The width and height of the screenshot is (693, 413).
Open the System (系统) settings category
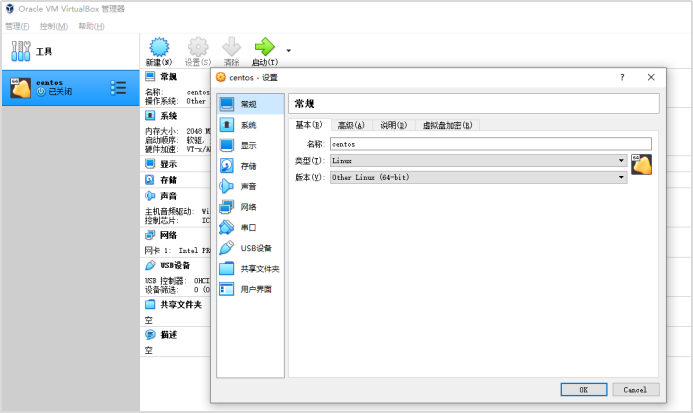pyautogui.click(x=251, y=125)
